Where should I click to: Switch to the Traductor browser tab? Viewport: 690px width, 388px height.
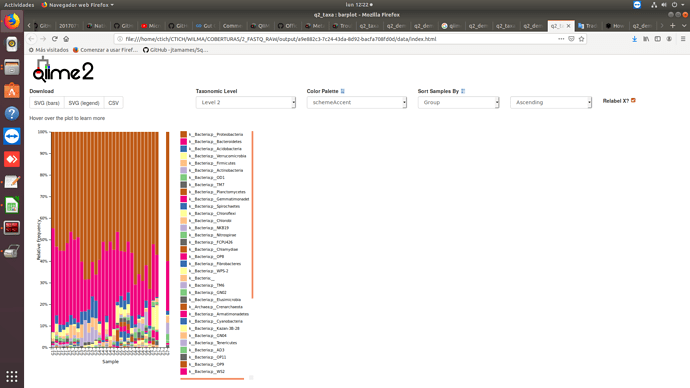588,26
